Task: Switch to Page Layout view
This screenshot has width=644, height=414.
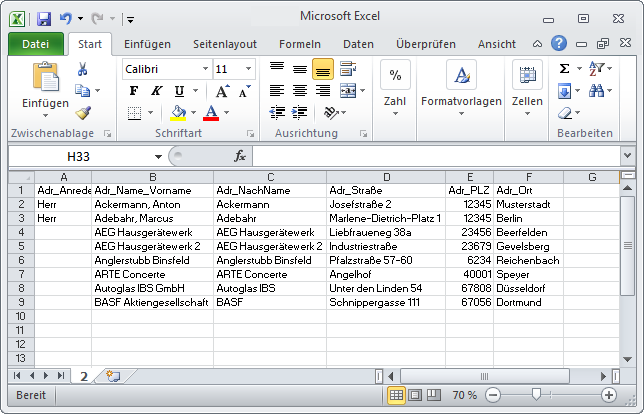Action: point(415,395)
